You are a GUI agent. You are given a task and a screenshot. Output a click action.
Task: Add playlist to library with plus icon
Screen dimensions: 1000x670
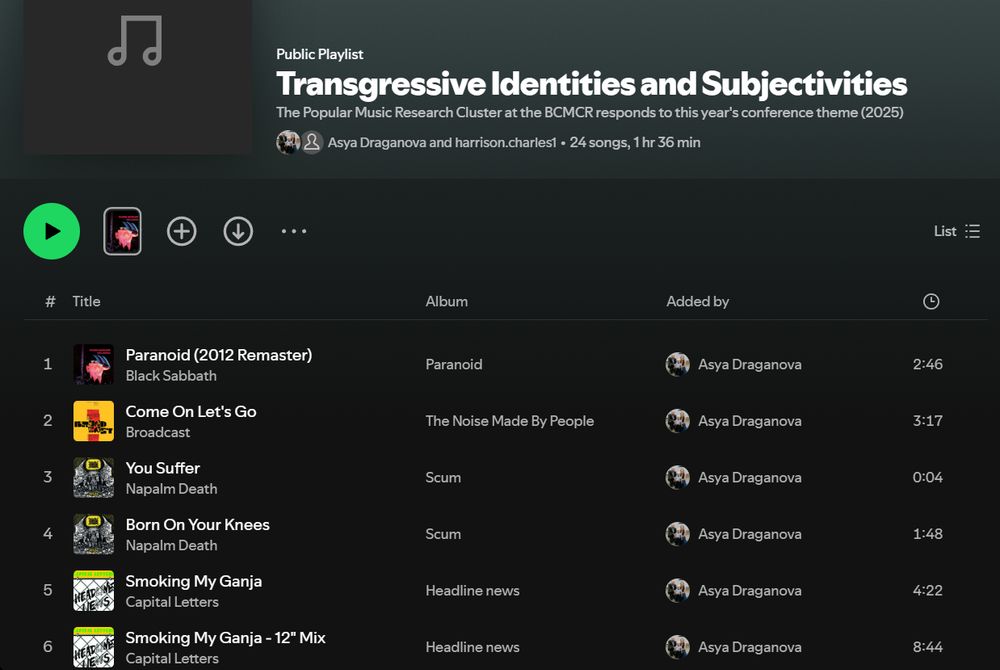coord(182,231)
